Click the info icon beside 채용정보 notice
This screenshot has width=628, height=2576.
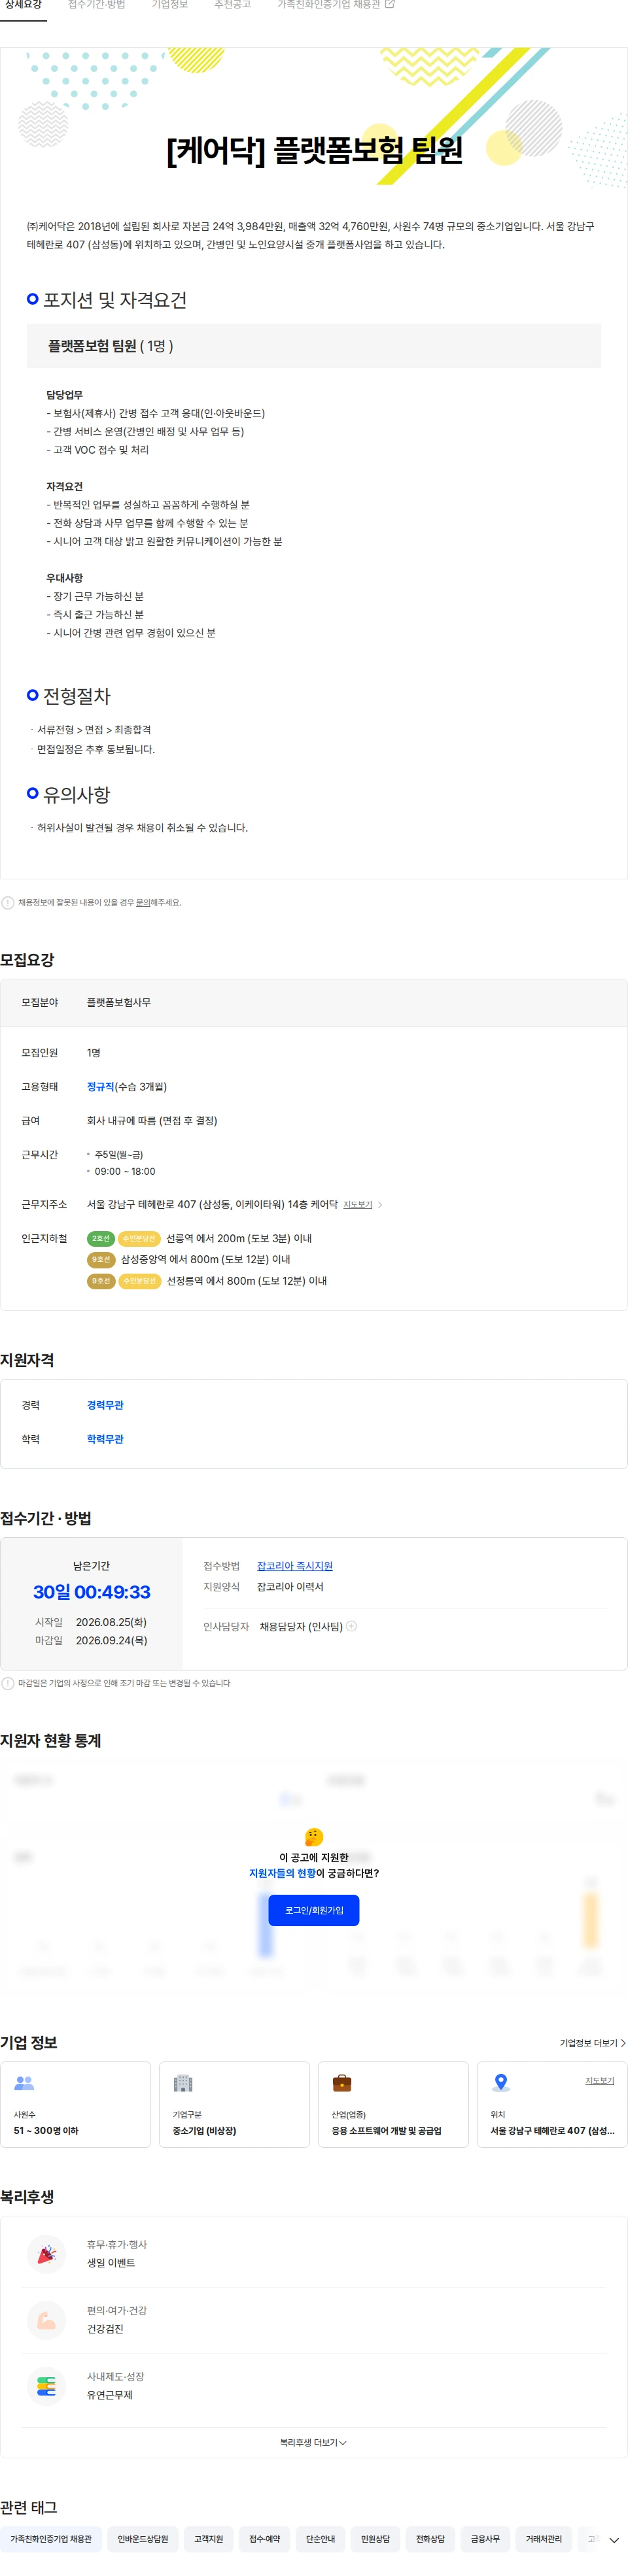tap(8, 902)
